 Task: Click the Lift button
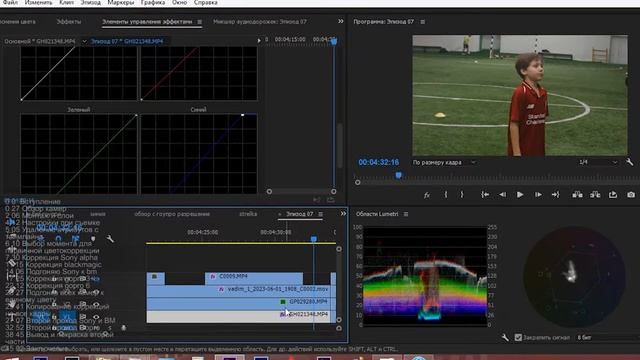(577, 195)
